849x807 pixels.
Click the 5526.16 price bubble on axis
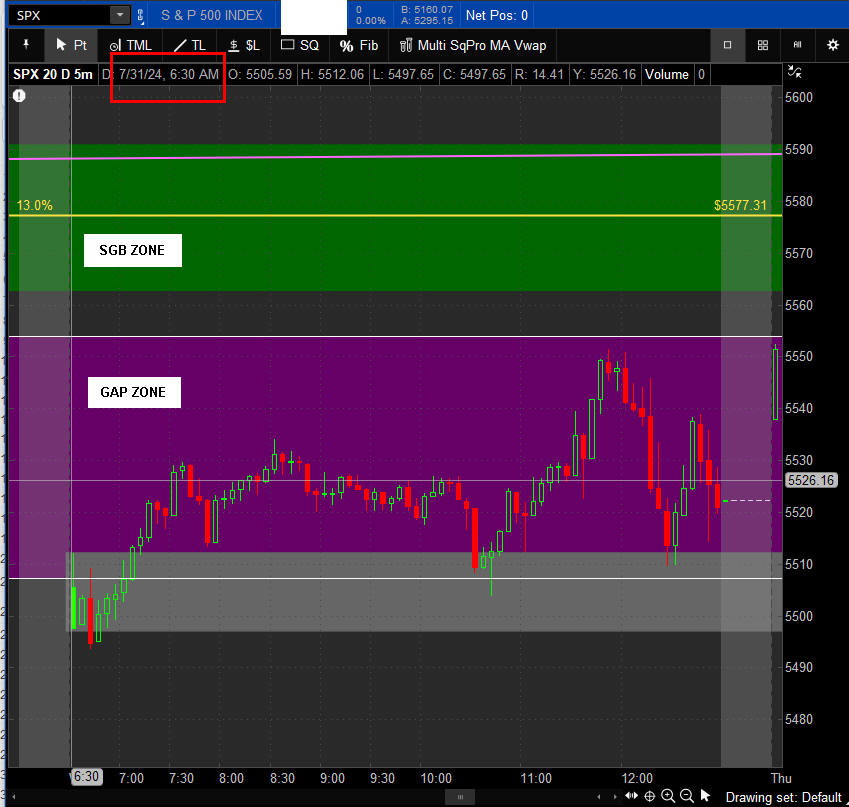tap(811, 480)
